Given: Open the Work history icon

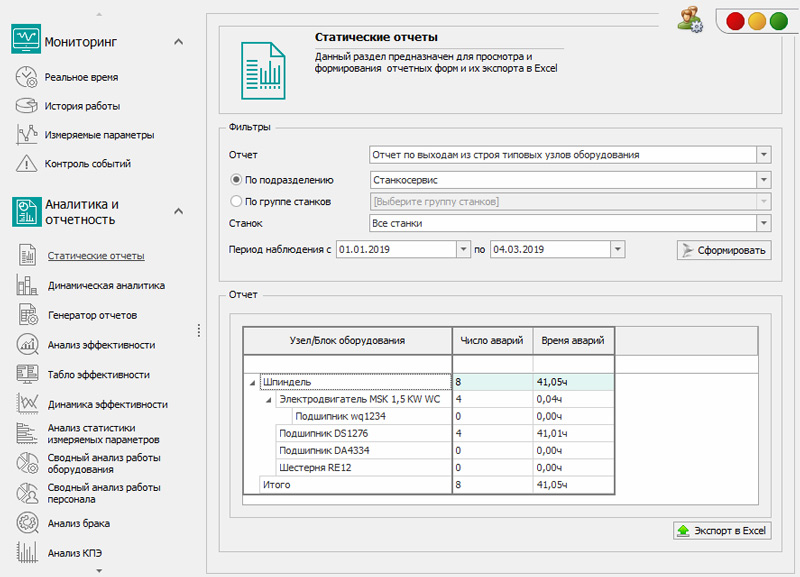Looking at the screenshot, I should click(27, 106).
